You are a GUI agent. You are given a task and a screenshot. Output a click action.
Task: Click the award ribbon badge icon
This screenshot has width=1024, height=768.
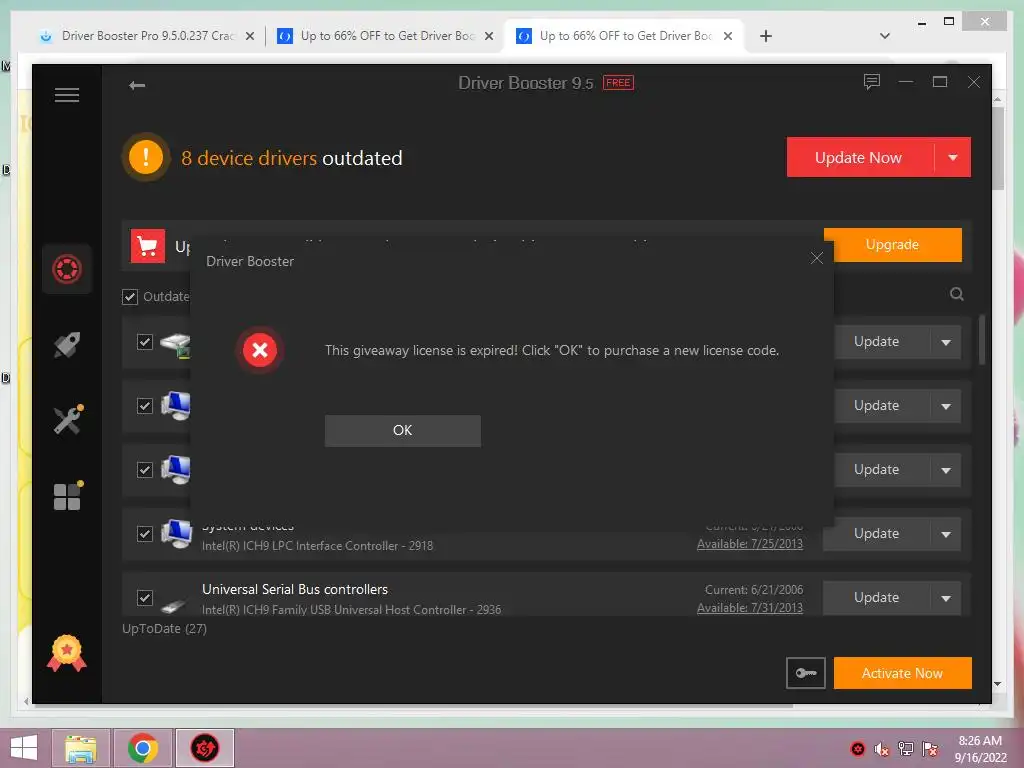click(67, 653)
